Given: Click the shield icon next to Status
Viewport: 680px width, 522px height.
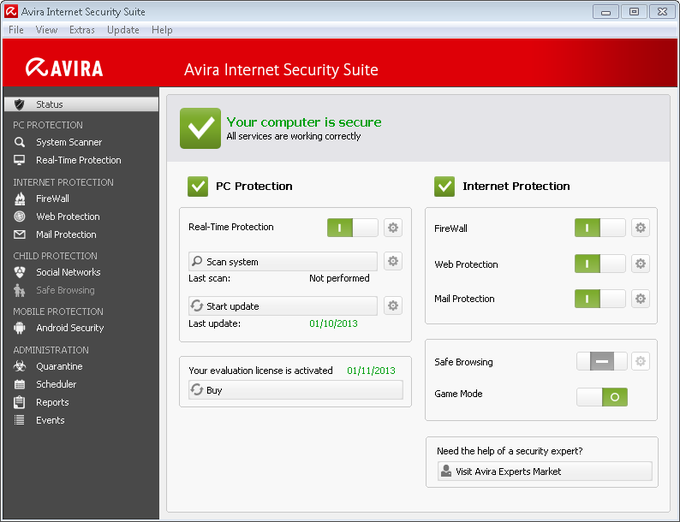Looking at the screenshot, I should click(19, 104).
